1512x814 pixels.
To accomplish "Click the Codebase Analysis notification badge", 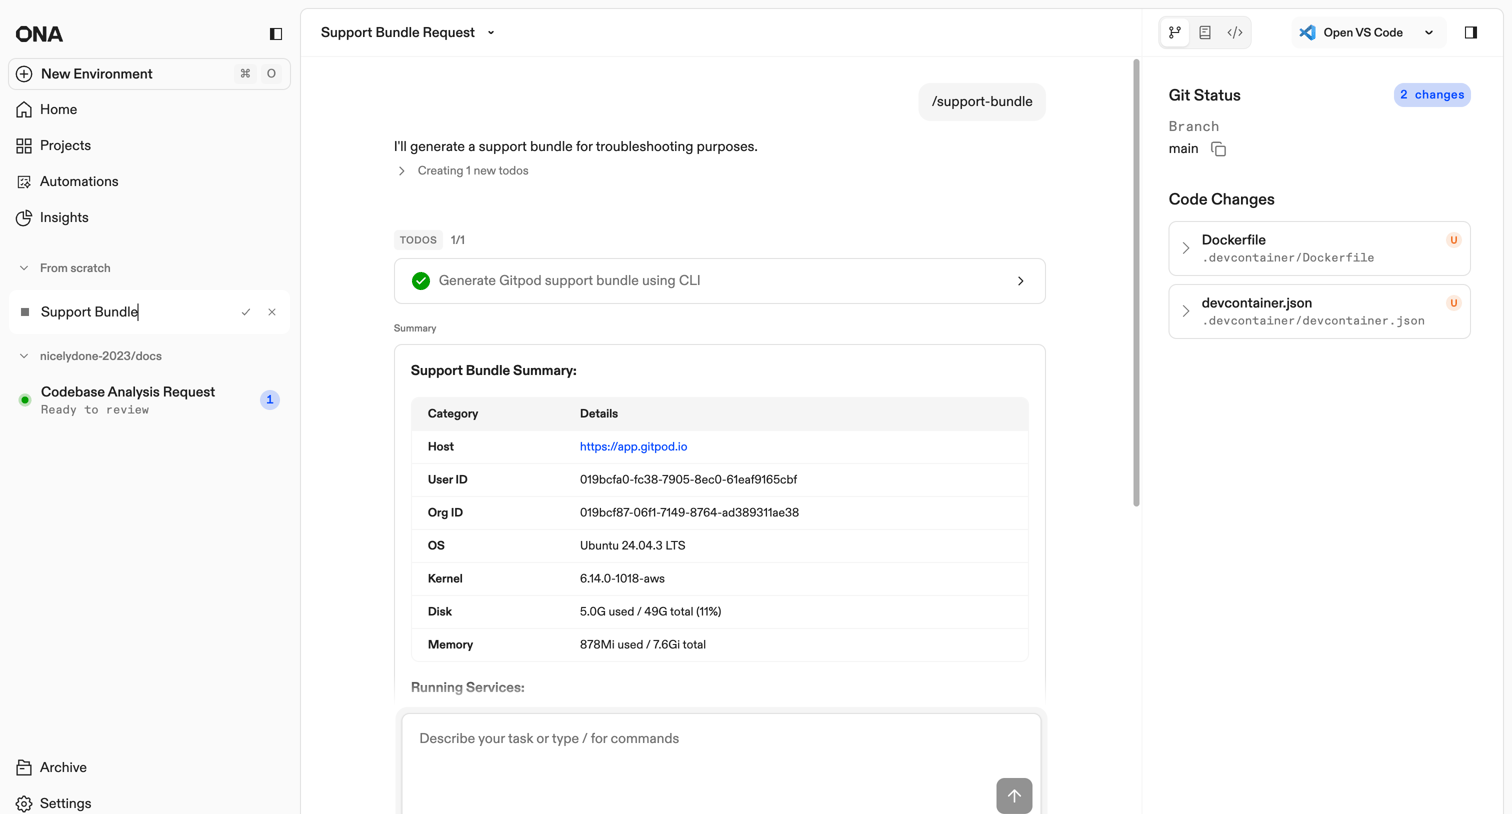I will 270,400.
